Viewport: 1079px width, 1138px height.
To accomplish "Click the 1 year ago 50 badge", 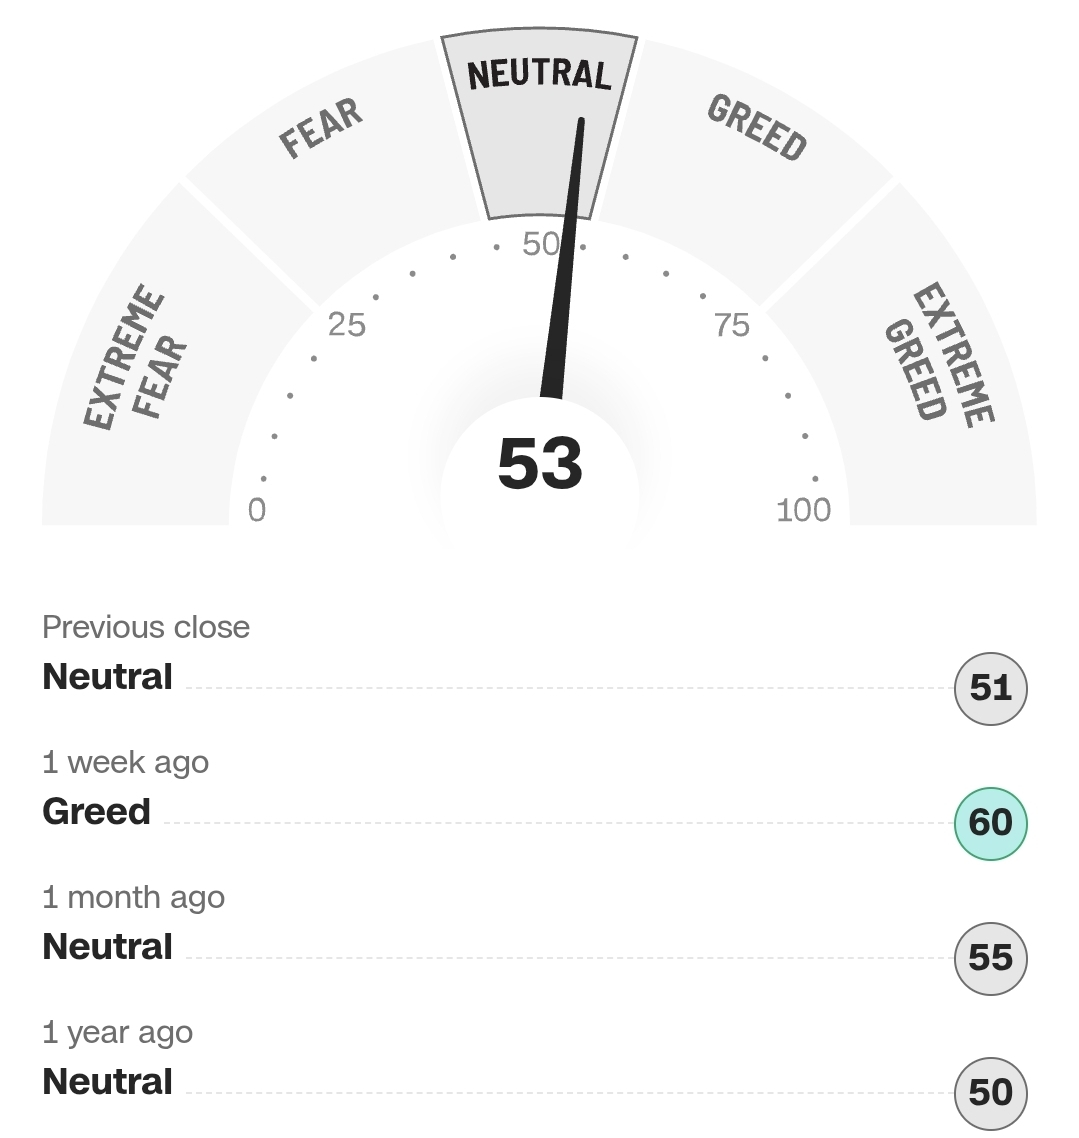I will click(990, 1093).
